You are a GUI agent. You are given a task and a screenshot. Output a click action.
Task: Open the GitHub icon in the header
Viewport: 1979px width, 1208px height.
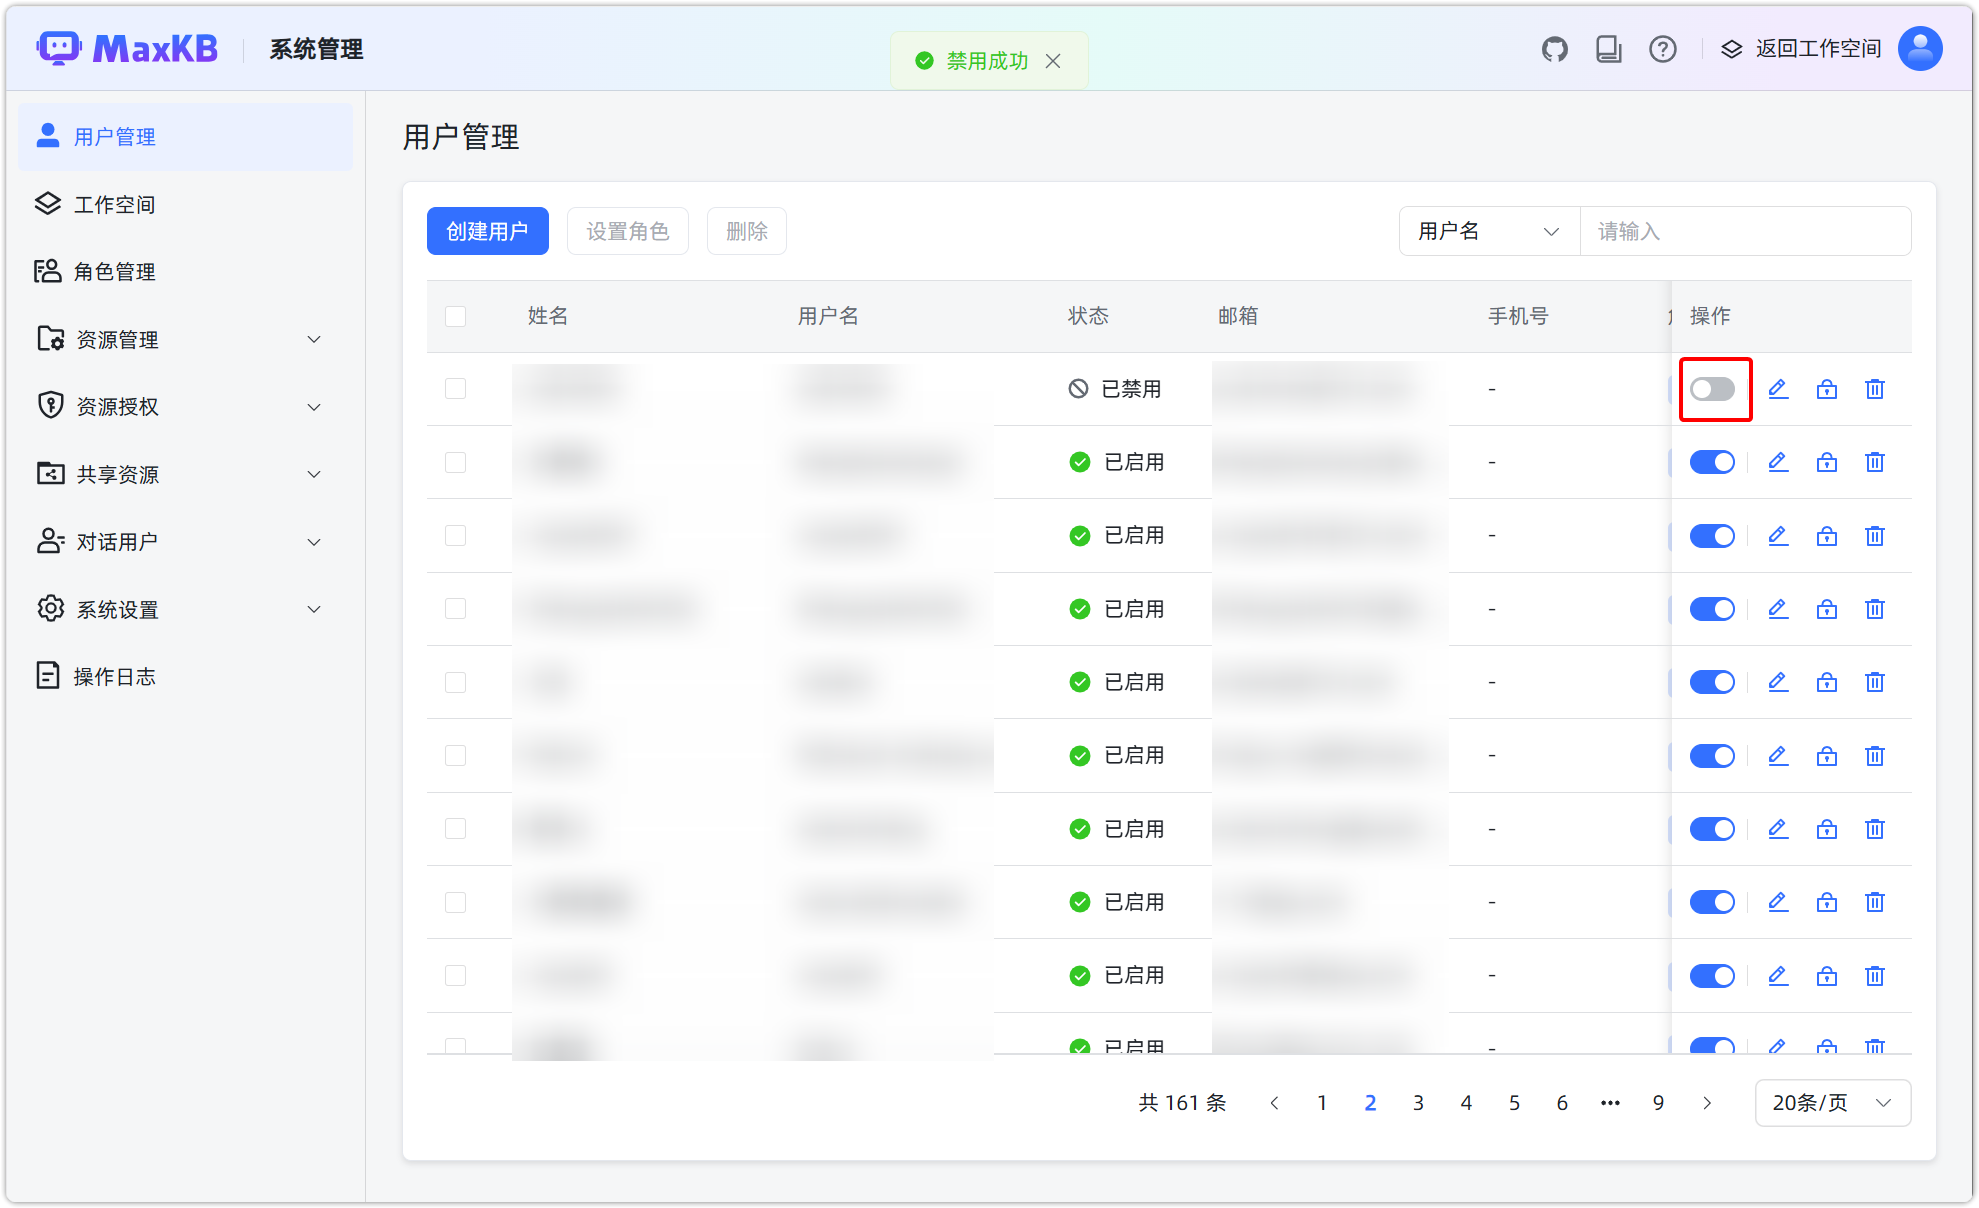(1554, 48)
